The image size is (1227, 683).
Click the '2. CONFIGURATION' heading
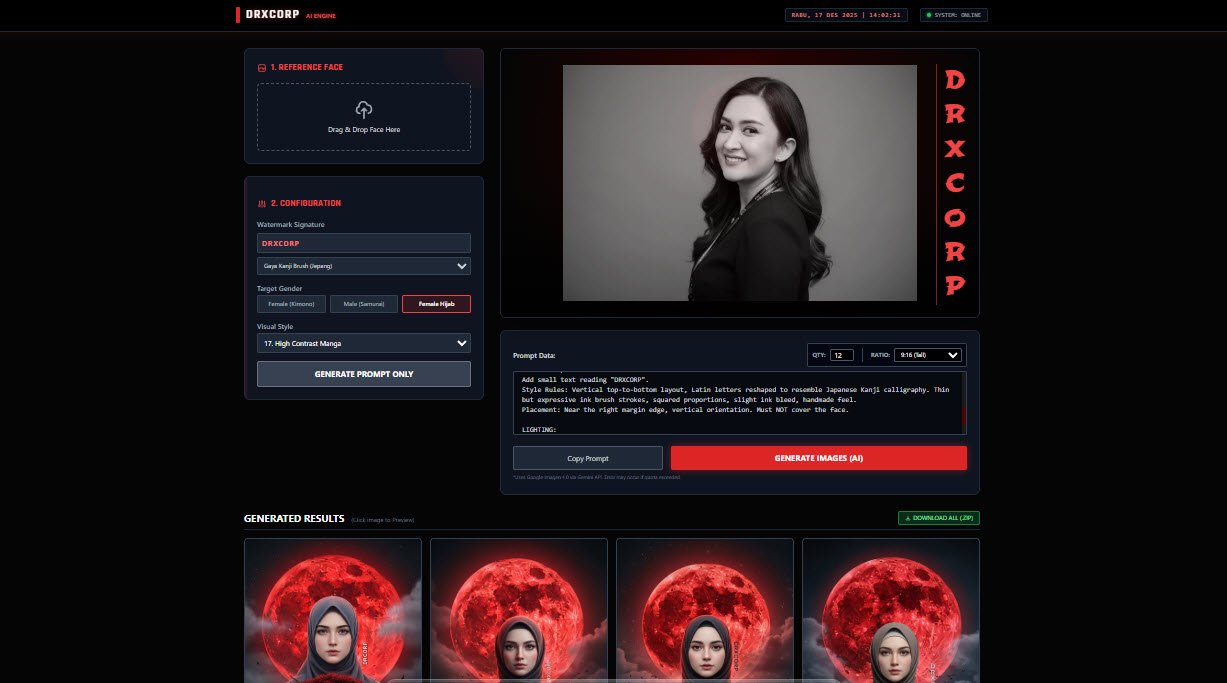coord(305,203)
